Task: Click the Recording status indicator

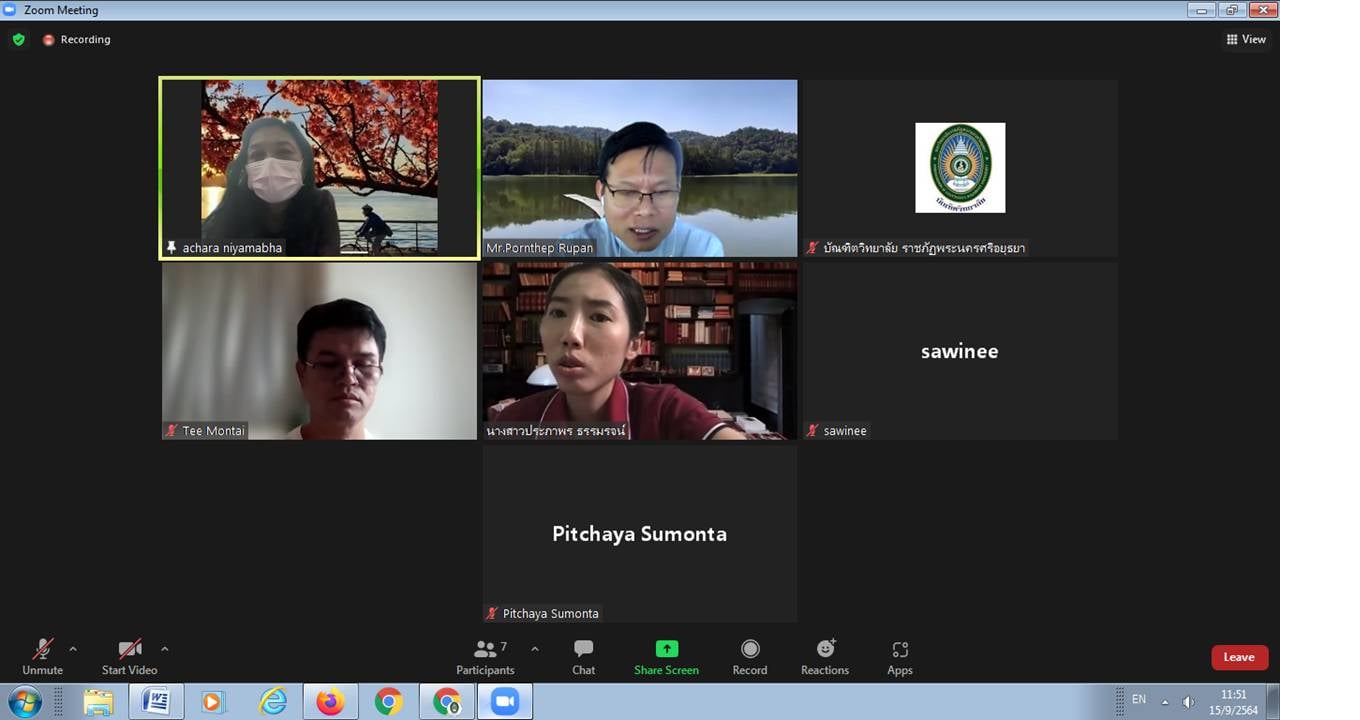Action: pos(77,39)
